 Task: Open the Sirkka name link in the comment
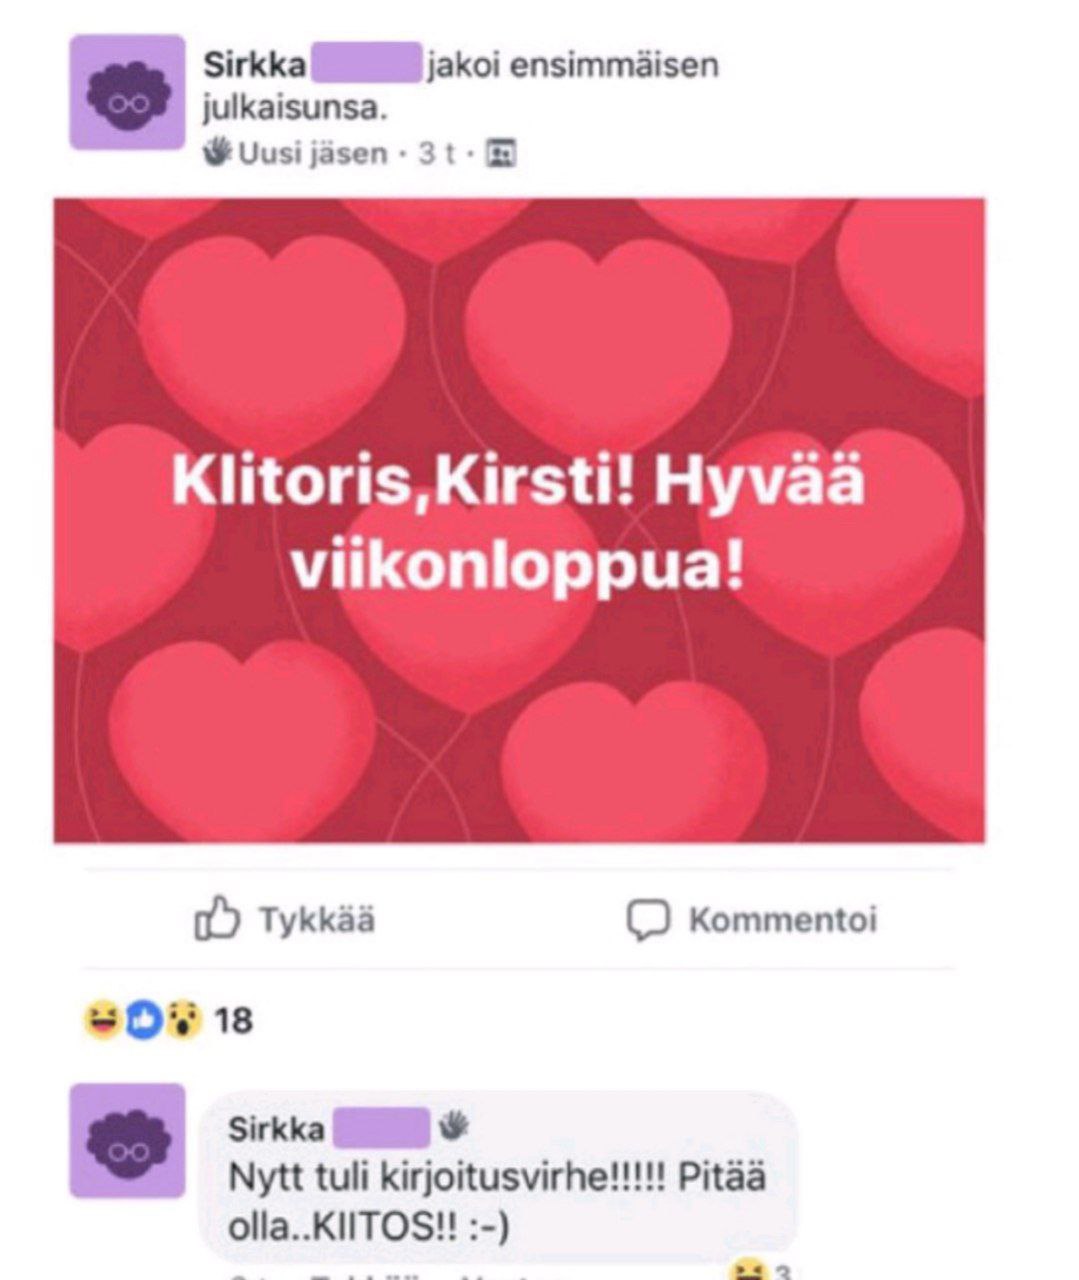click(277, 1128)
